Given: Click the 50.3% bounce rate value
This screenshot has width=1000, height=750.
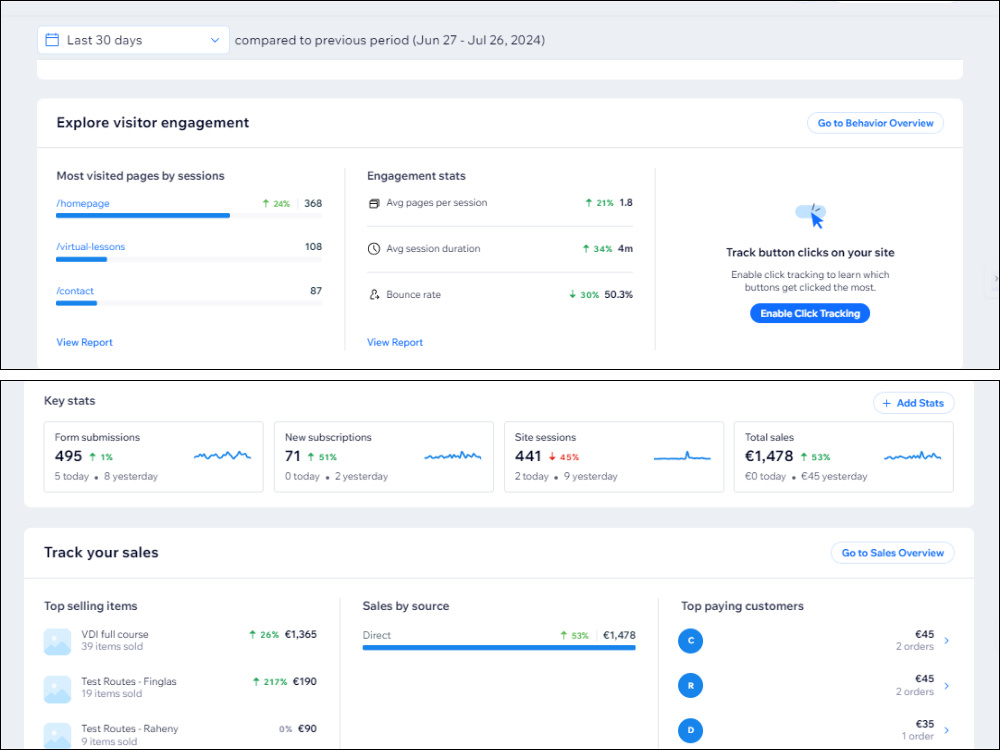Looking at the screenshot, I should pyautogui.click(x=619, y=295).
